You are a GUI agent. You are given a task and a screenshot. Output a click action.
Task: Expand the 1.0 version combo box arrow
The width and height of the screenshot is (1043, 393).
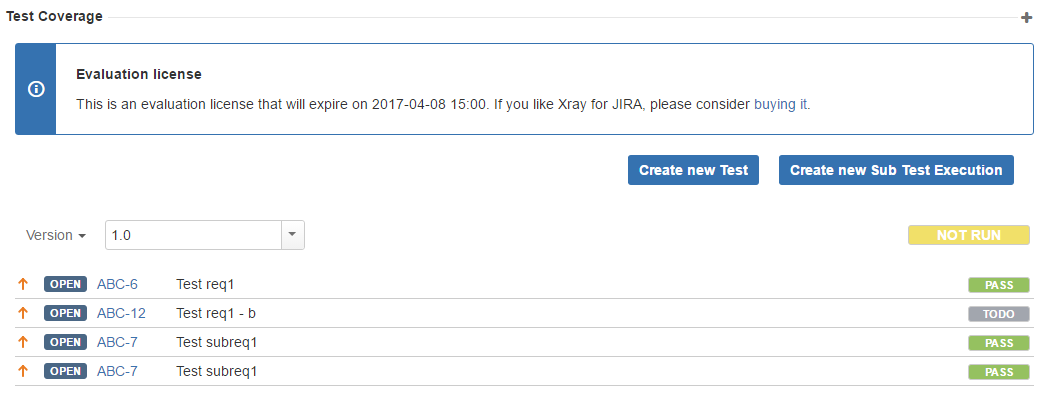click(x=293, y=235)
